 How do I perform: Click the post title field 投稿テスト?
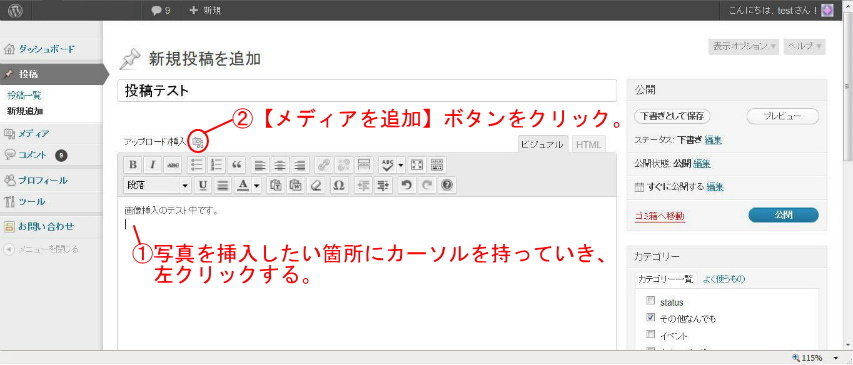[367, 91]
